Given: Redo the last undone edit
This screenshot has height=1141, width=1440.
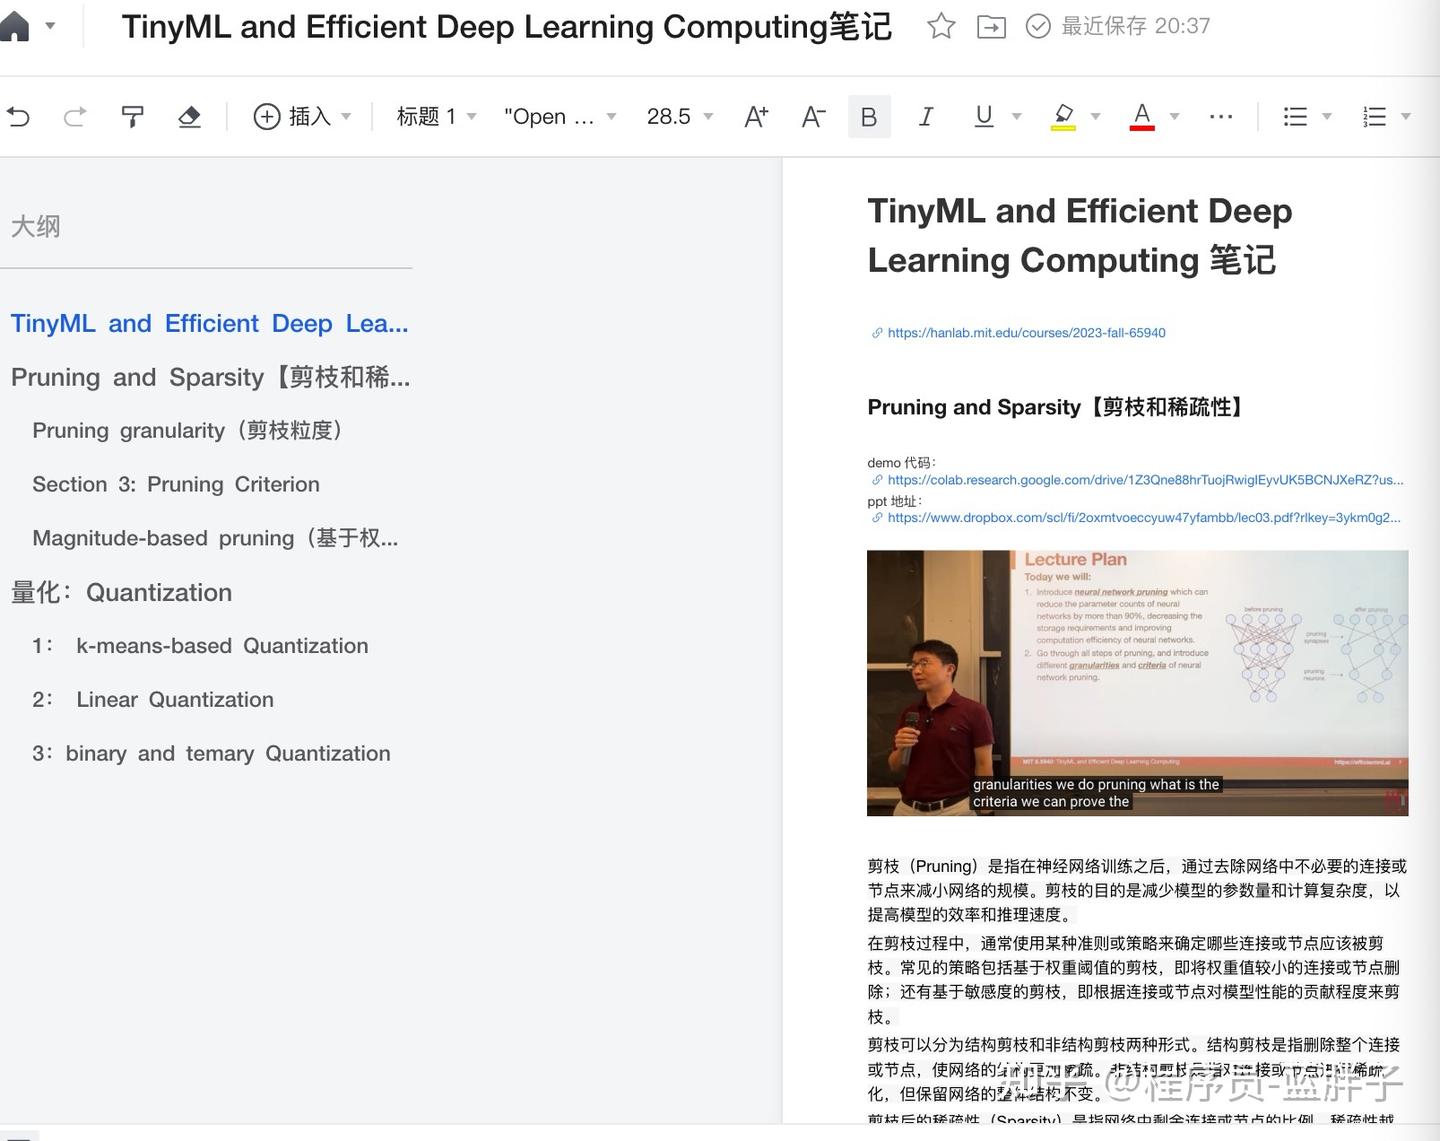Looking at the screenshot, I should [75, 117].
